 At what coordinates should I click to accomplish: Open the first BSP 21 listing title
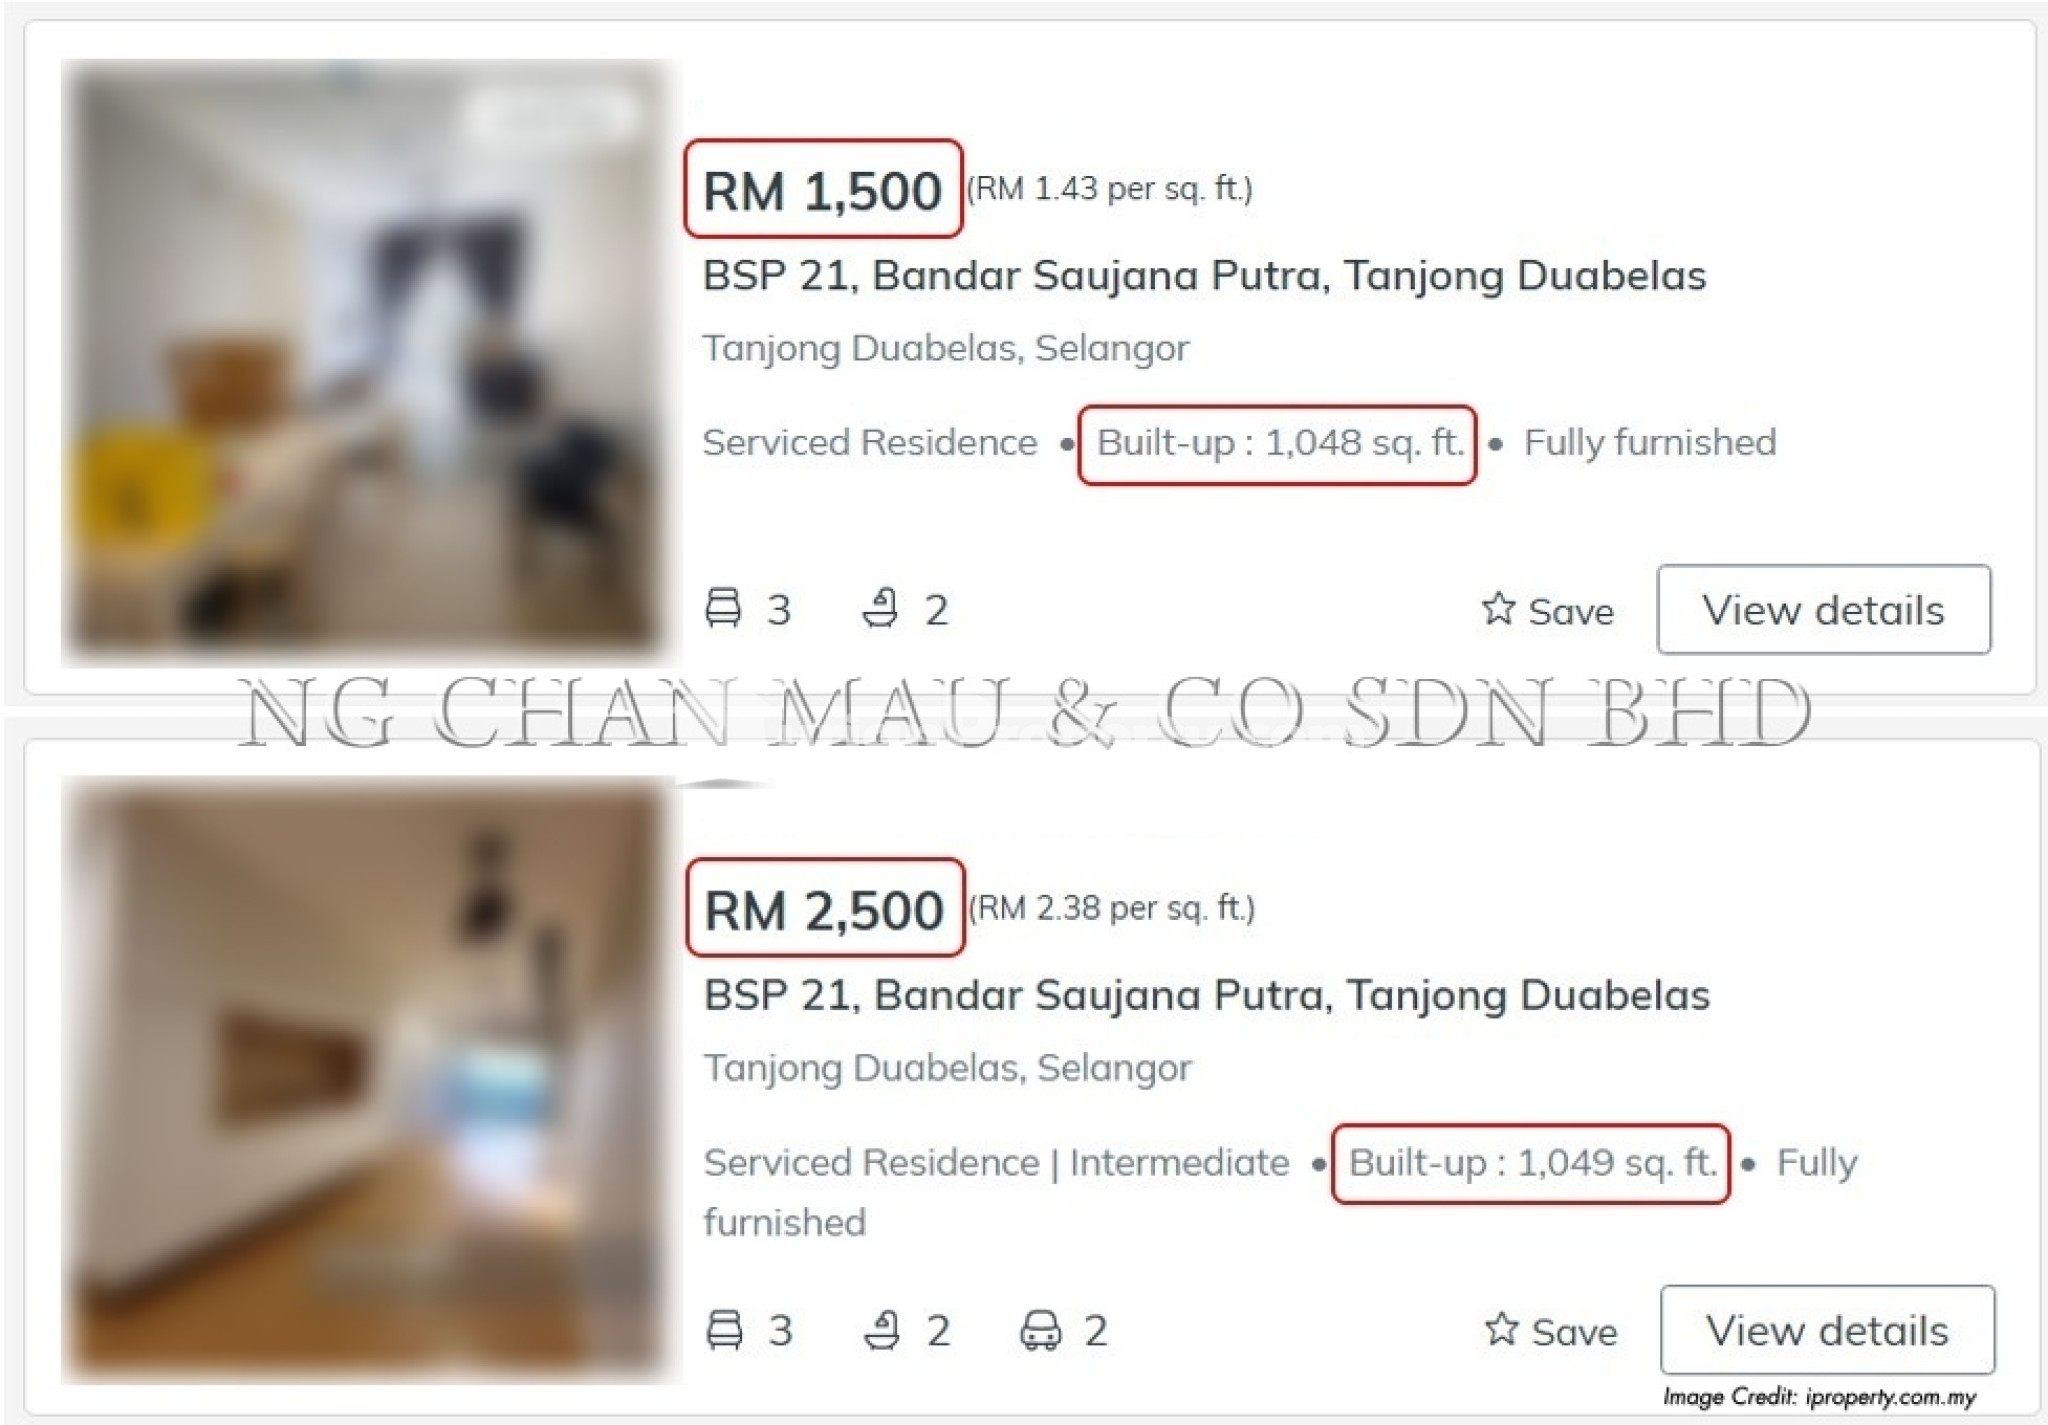coord(1204,276)
